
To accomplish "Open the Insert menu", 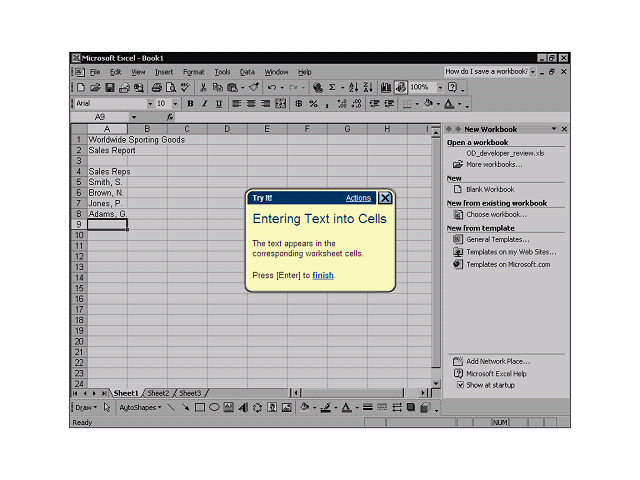I will point(164,72).
